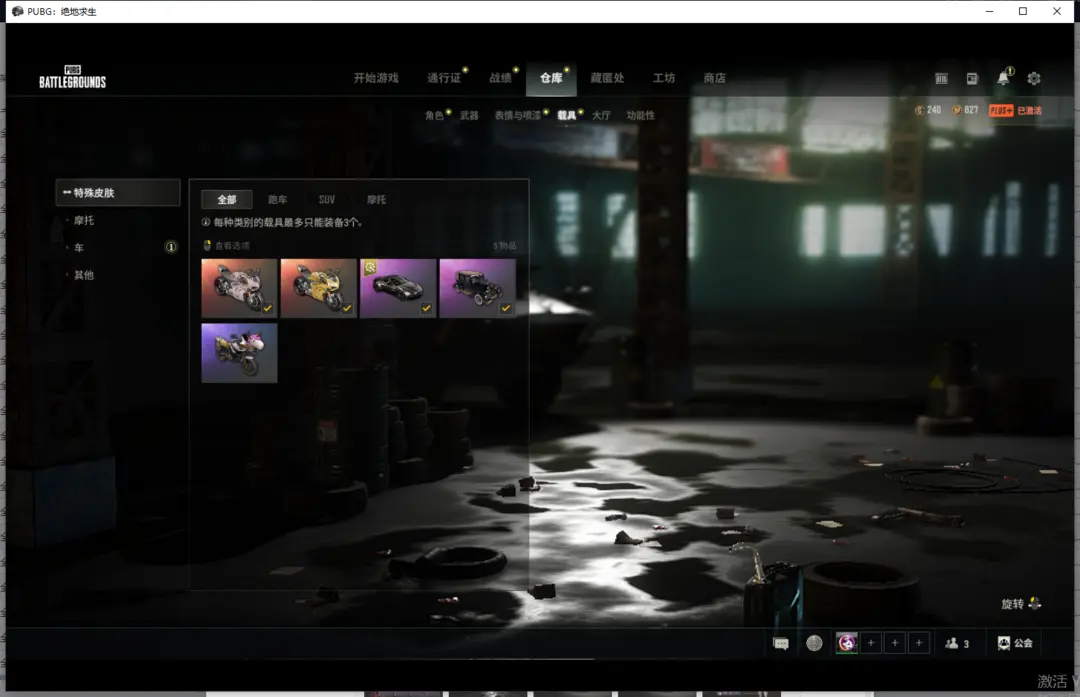This screenshot has width=1080, height=697.
Task: Open the 工坊 main tab
Action: [x=664, y=78]
